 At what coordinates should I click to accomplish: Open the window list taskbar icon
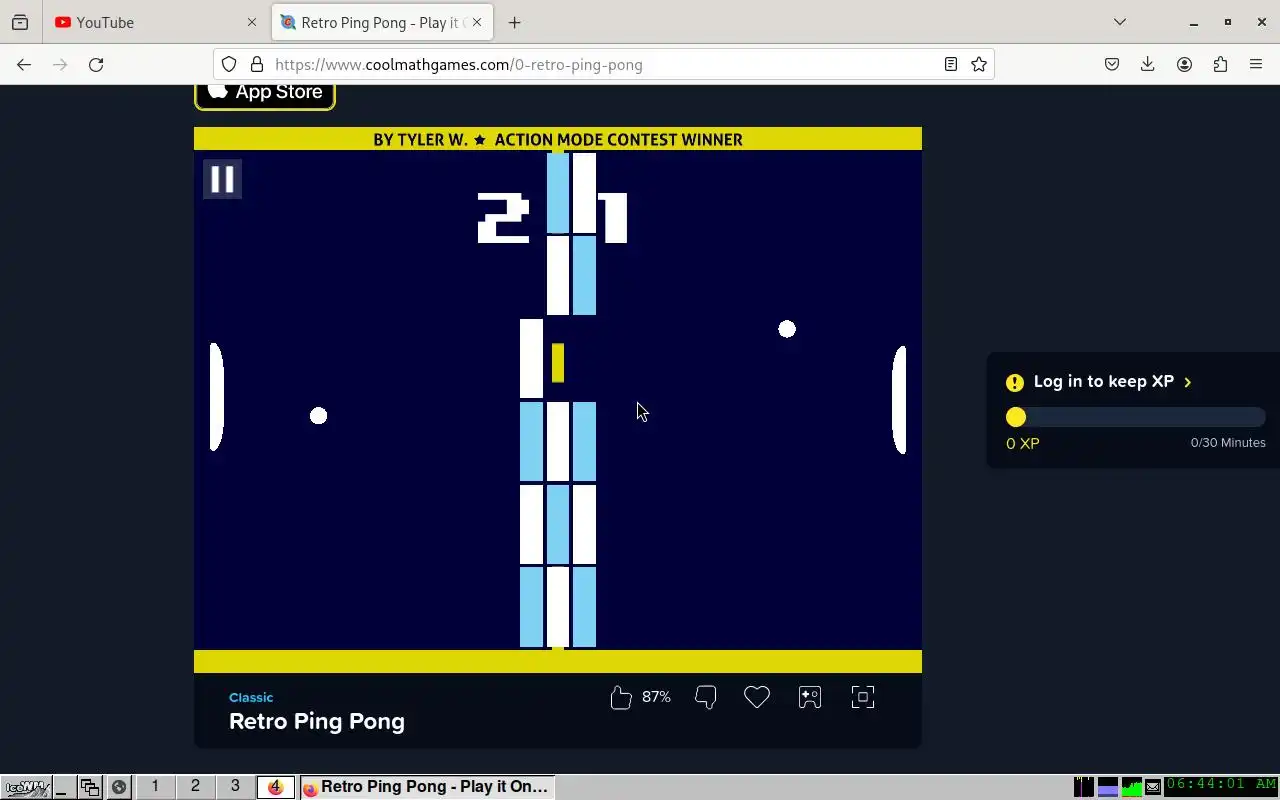89,787
